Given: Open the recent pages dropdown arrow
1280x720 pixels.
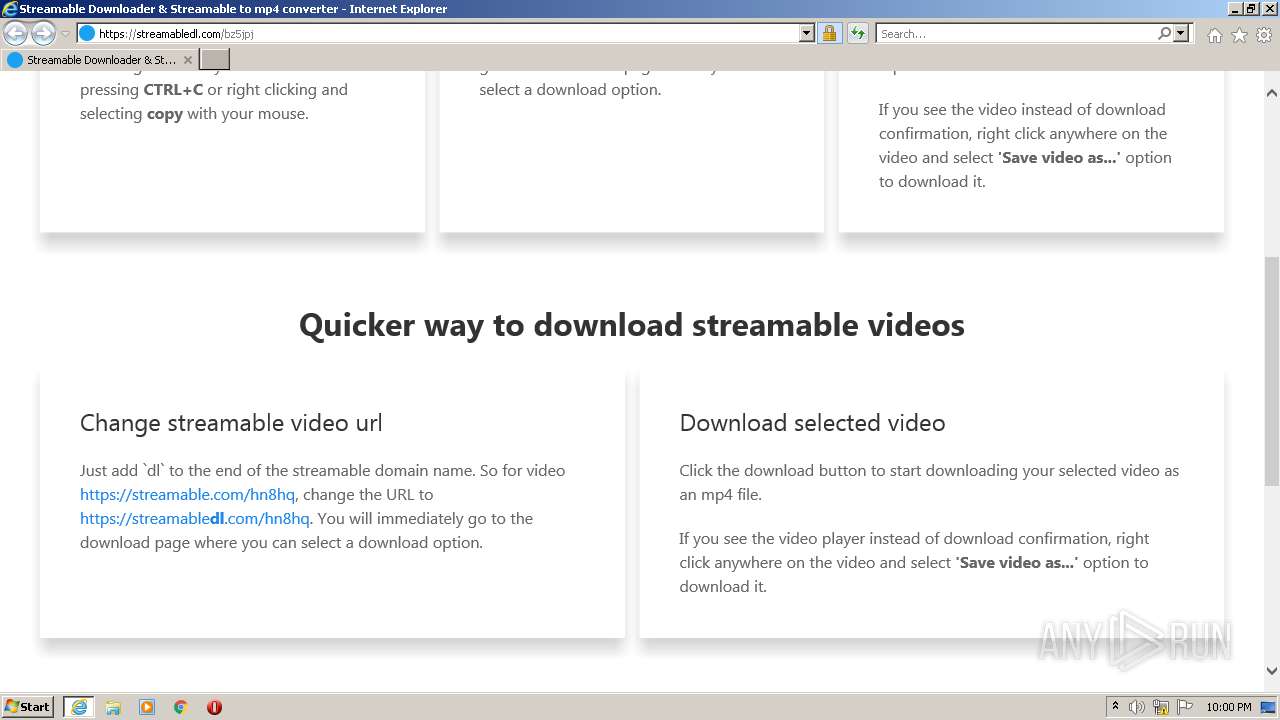Looking at the screenshot, I should 65,34.
